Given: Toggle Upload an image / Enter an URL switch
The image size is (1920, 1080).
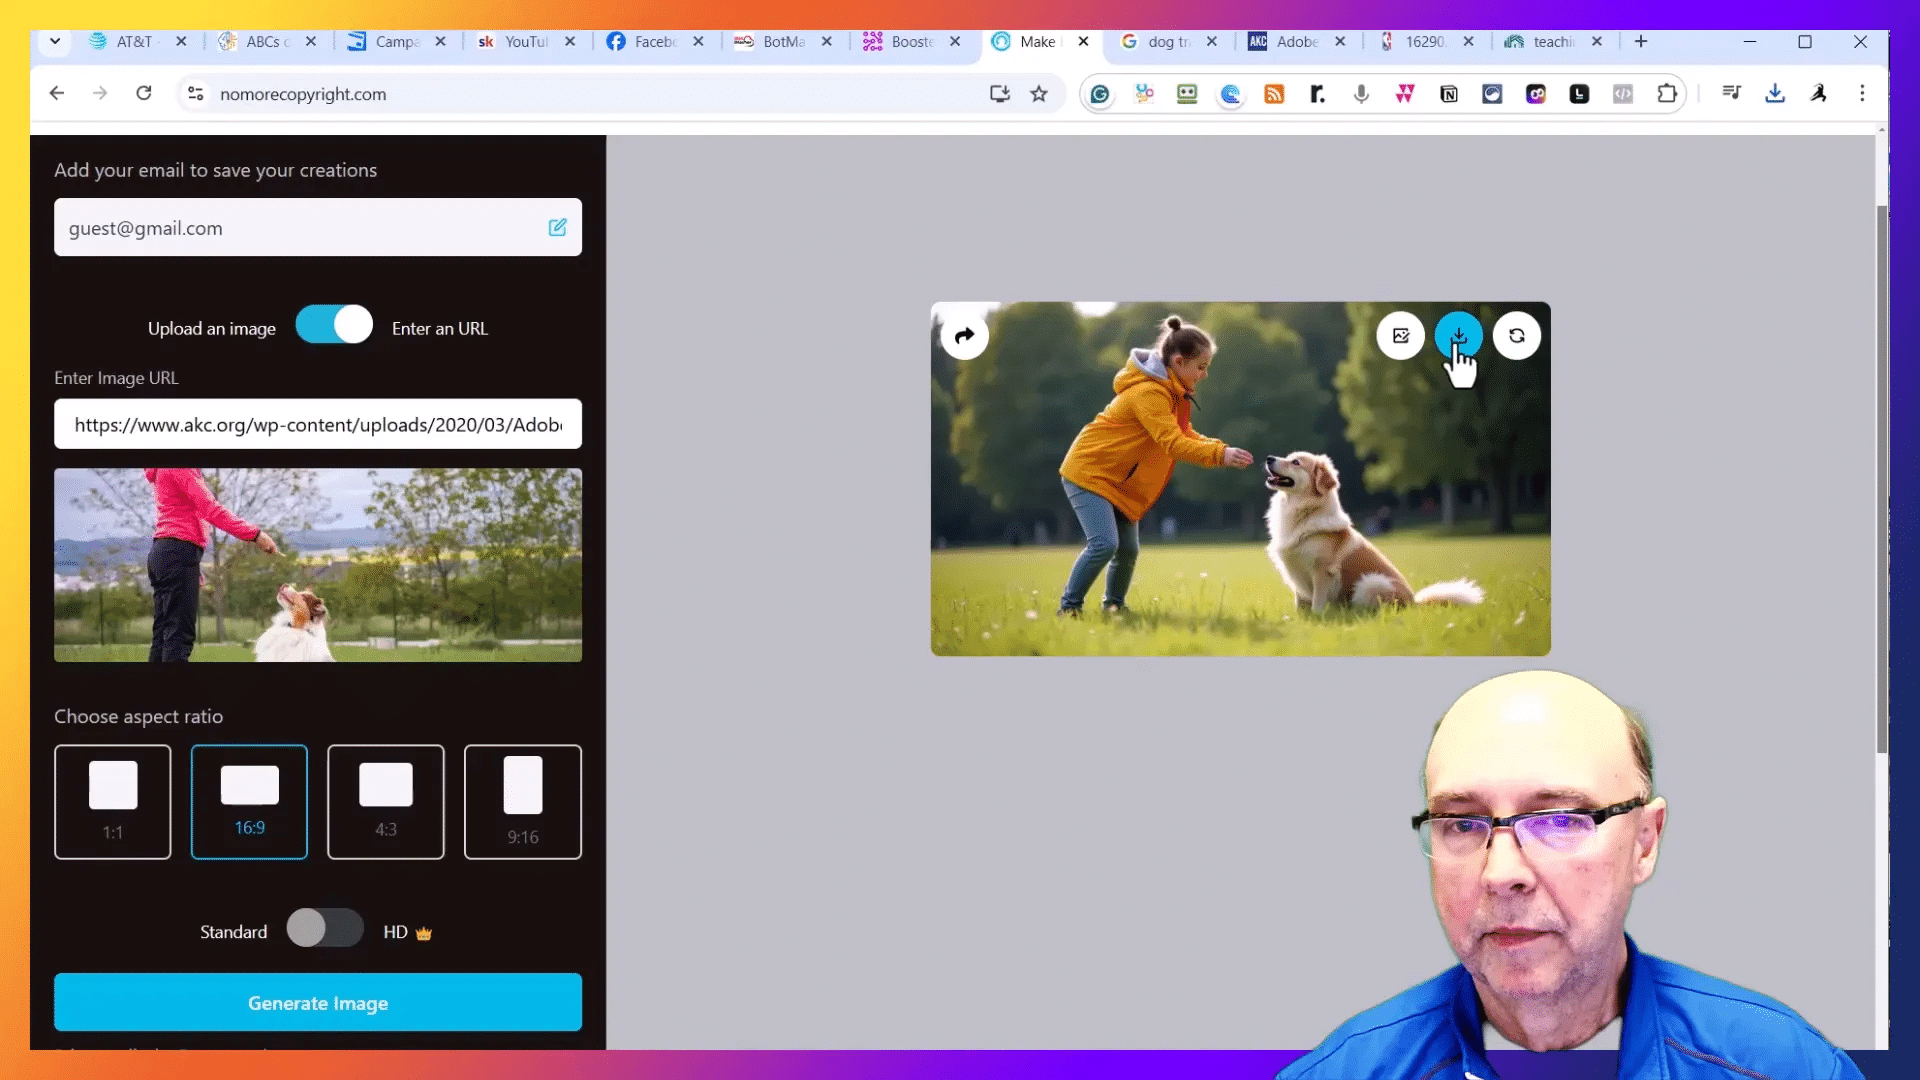Looking at the screenshot, I should click(x=334, y=326).
